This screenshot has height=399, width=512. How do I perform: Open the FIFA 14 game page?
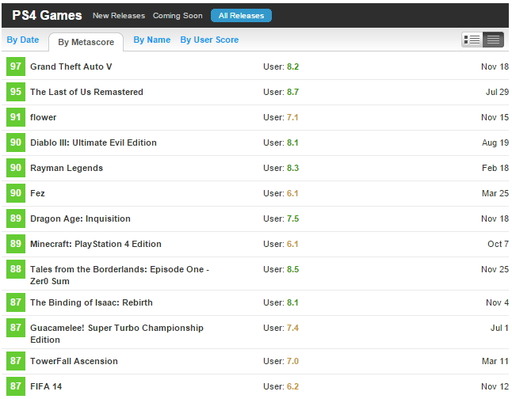46,387
